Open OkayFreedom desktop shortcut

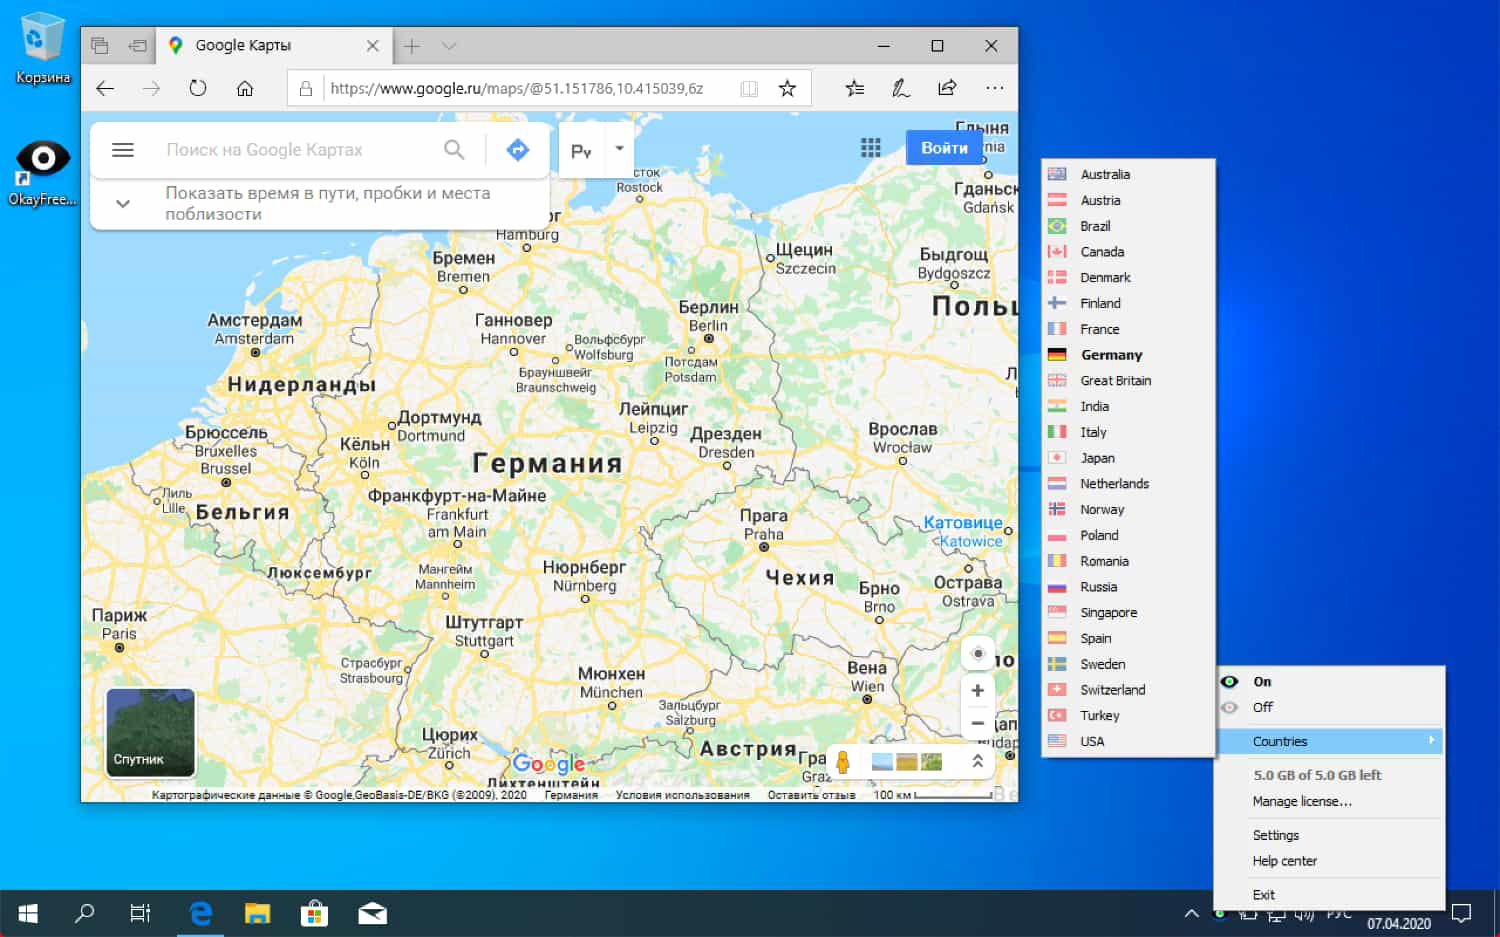click(x=42, y=172)
